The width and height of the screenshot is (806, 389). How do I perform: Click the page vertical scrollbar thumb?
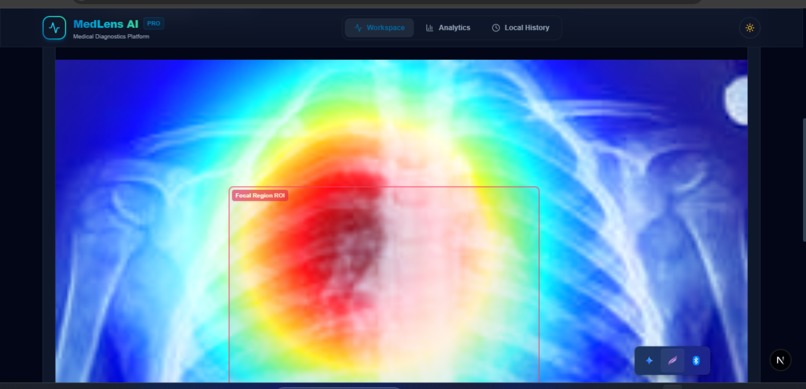click(804, 180)
